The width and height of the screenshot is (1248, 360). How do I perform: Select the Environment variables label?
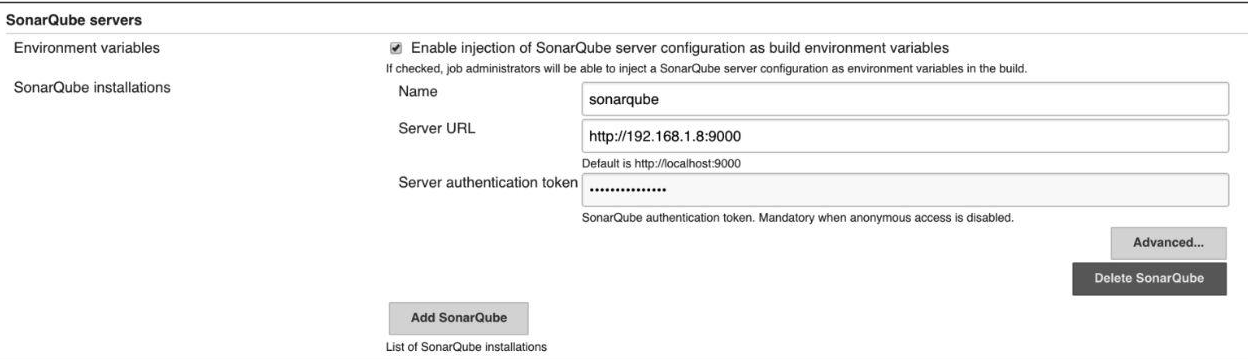[x=85, y=48]
